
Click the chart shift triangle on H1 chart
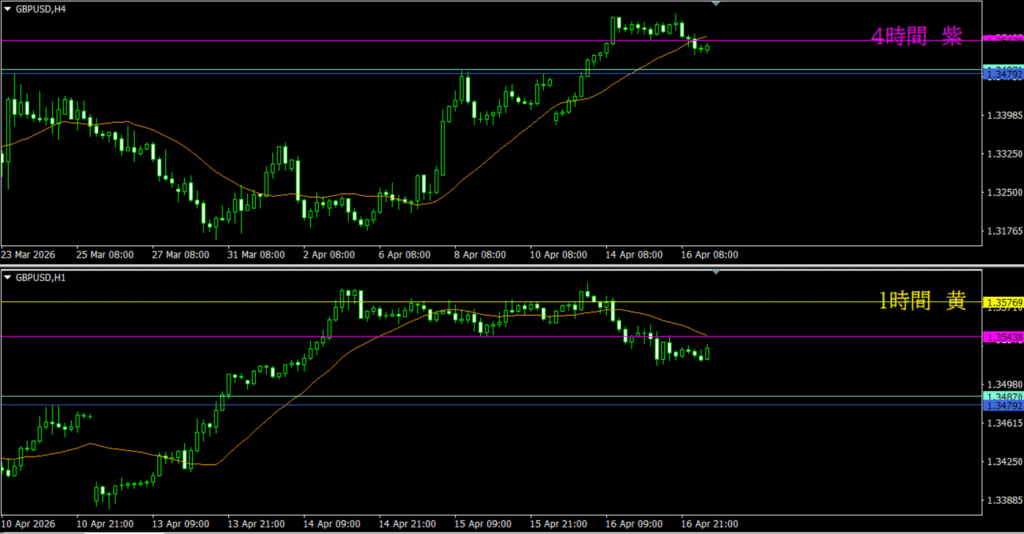(x=714, y=272)
